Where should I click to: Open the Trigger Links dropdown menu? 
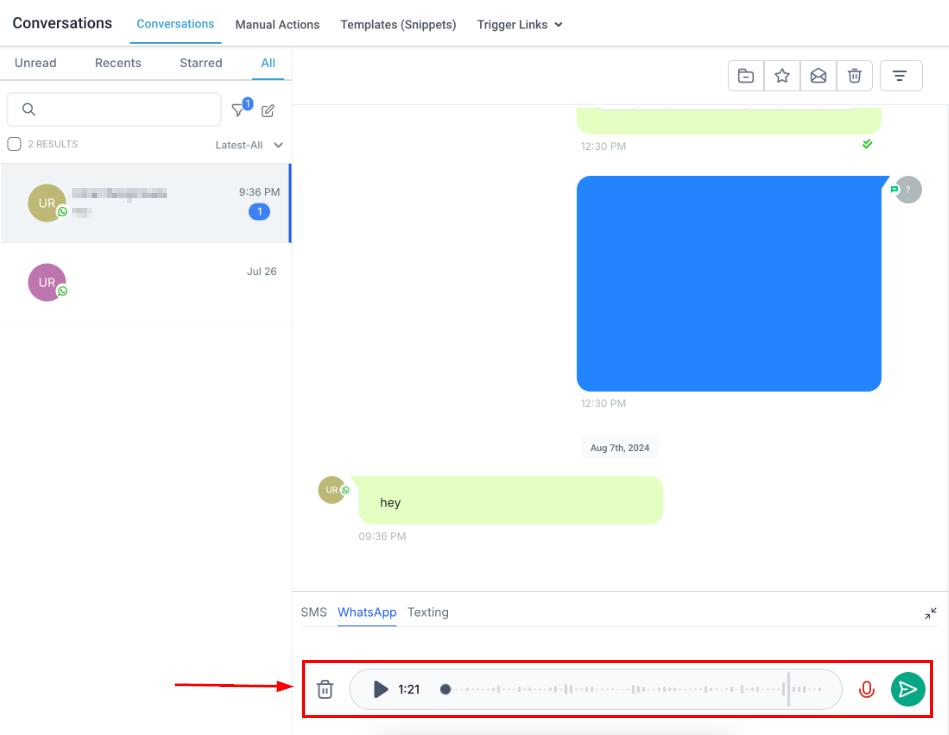click(519, 25)
